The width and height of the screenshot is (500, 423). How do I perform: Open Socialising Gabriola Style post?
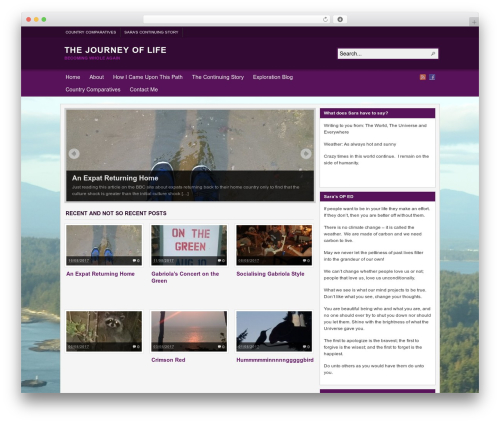point(270,274)
